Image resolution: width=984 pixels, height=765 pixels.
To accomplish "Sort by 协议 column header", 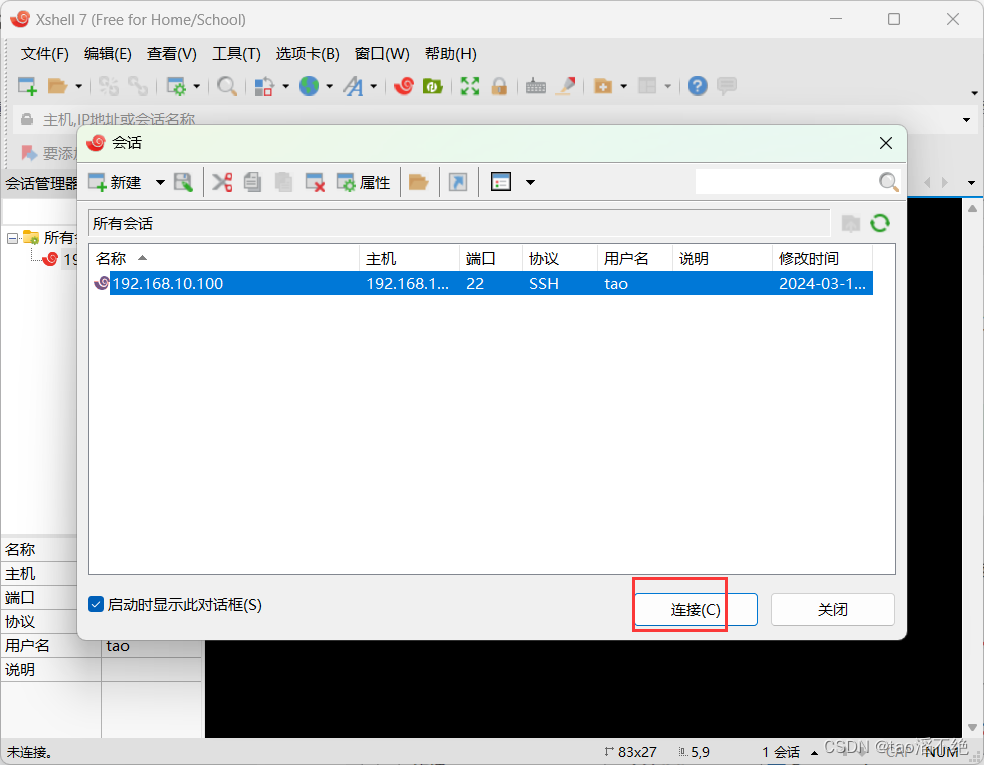I will click(x=560, y=259).
